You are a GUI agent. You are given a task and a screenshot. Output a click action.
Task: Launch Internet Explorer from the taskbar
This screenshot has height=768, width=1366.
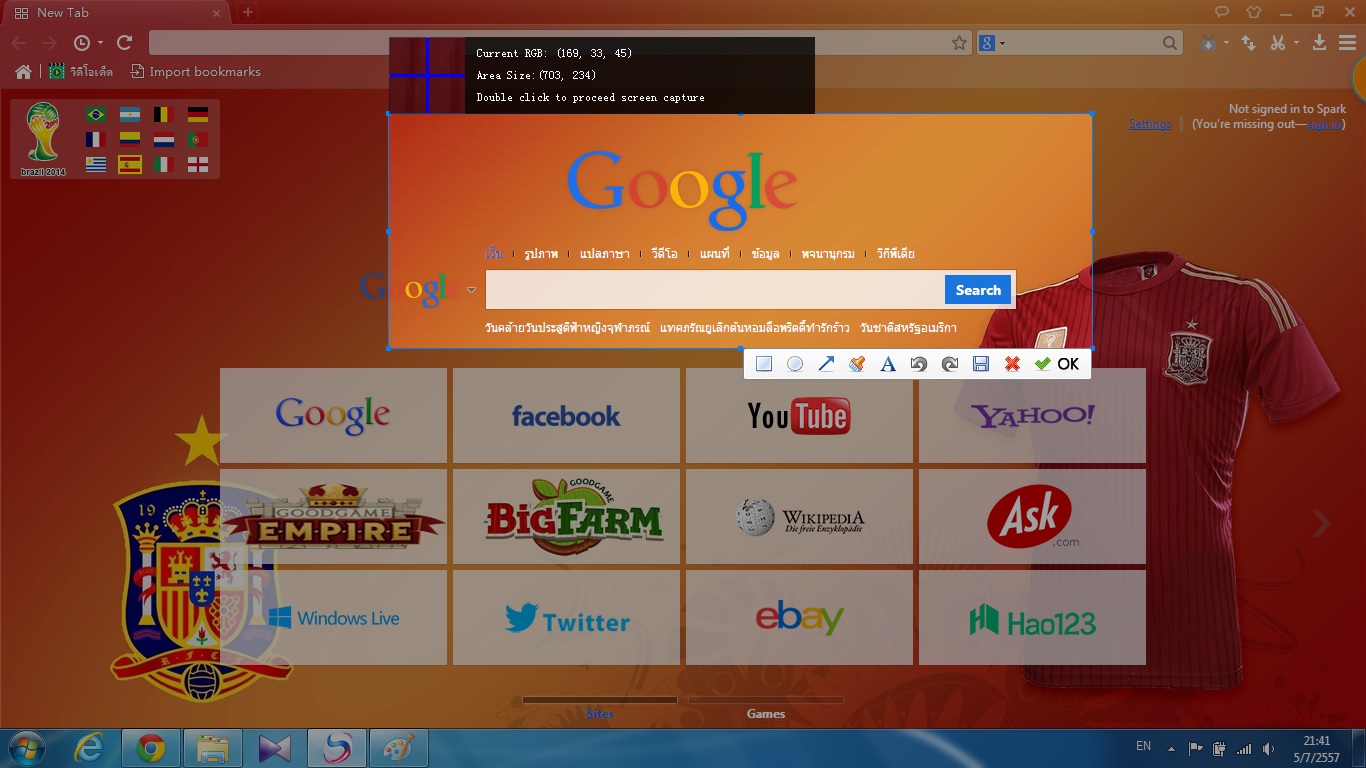90,748
